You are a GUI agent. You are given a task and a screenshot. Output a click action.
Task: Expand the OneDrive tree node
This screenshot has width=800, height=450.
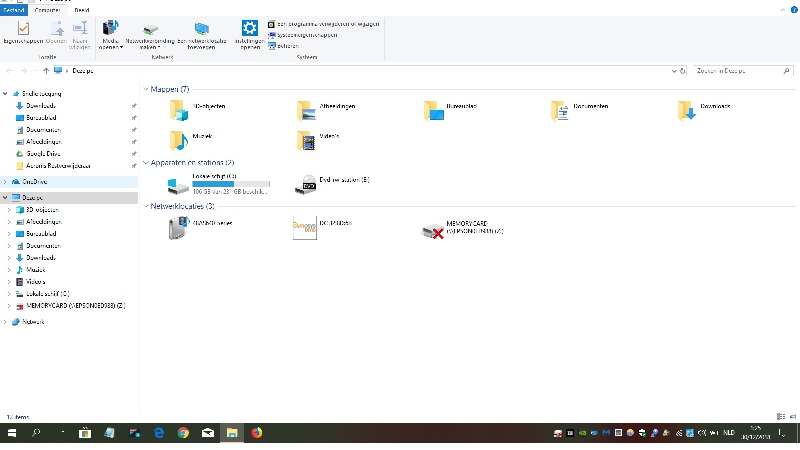coord(7,182)
